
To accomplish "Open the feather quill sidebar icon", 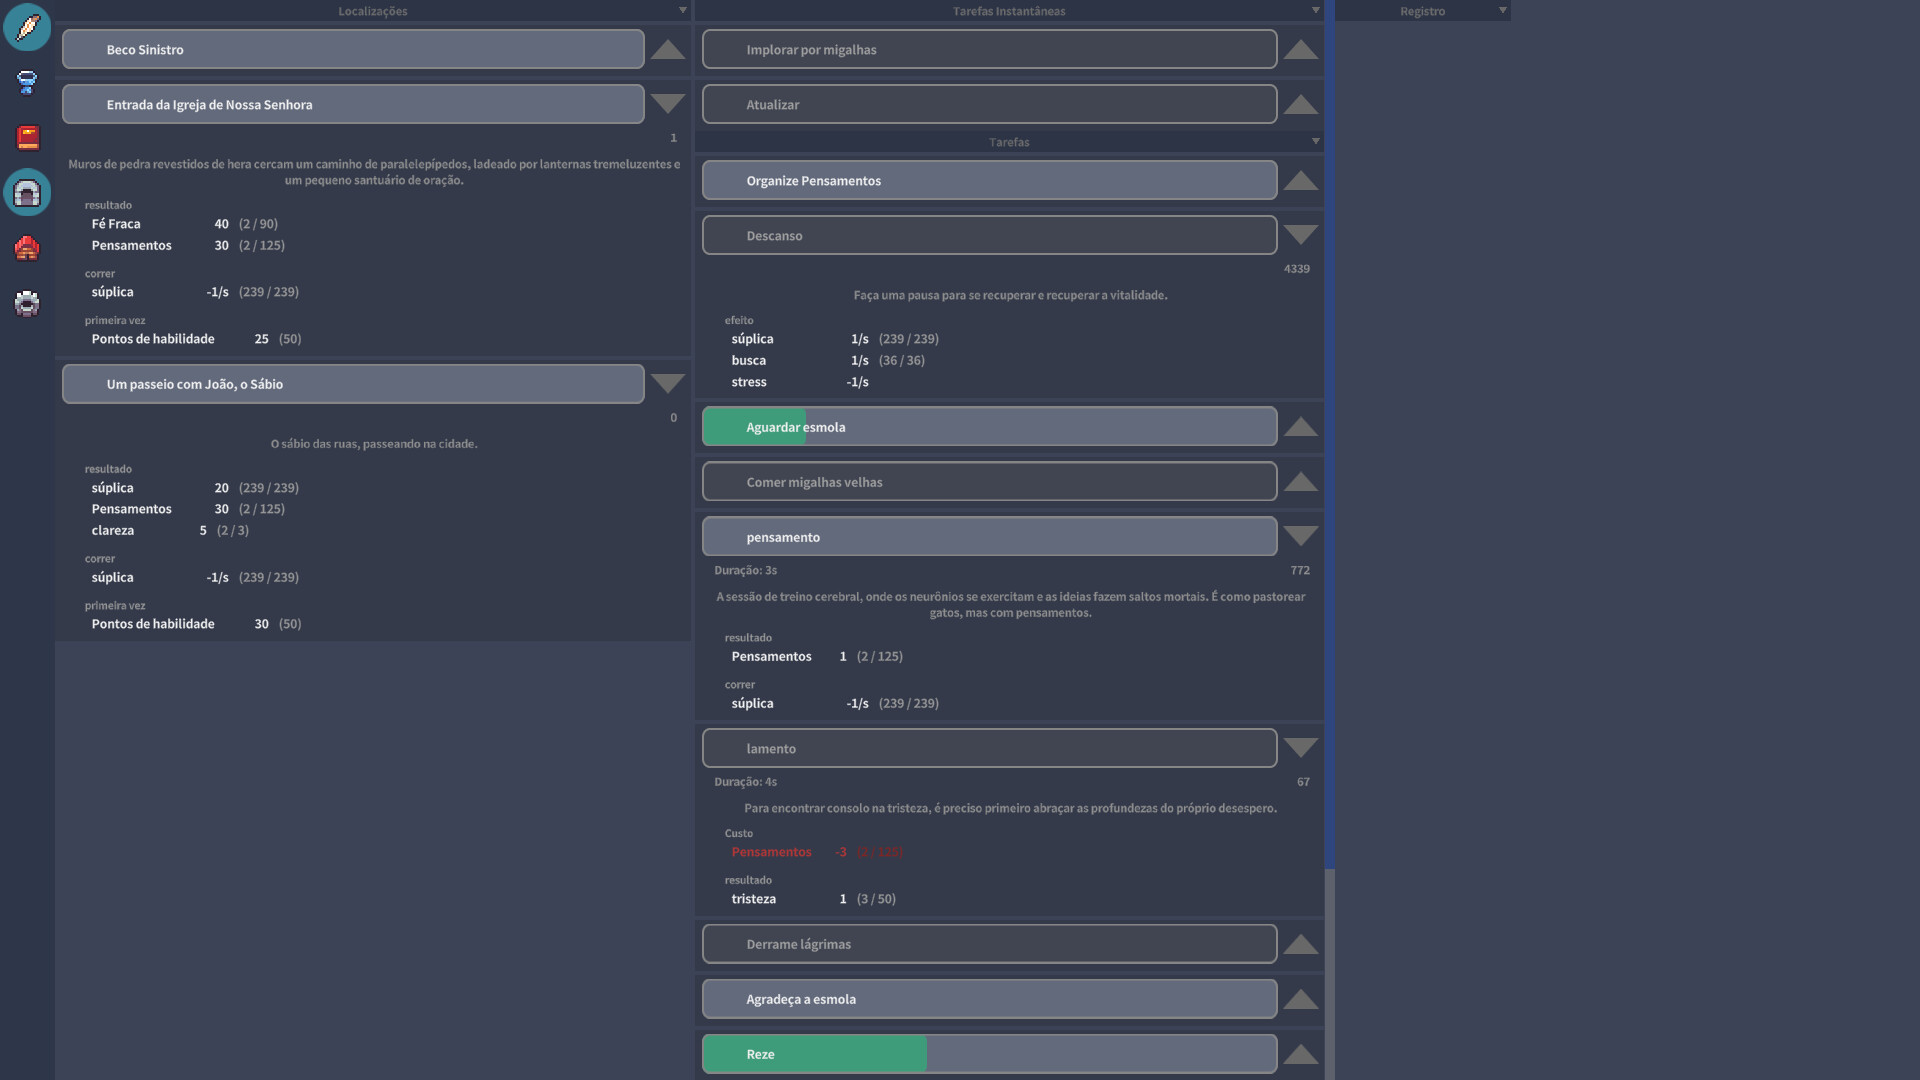I will click(27, 27).
